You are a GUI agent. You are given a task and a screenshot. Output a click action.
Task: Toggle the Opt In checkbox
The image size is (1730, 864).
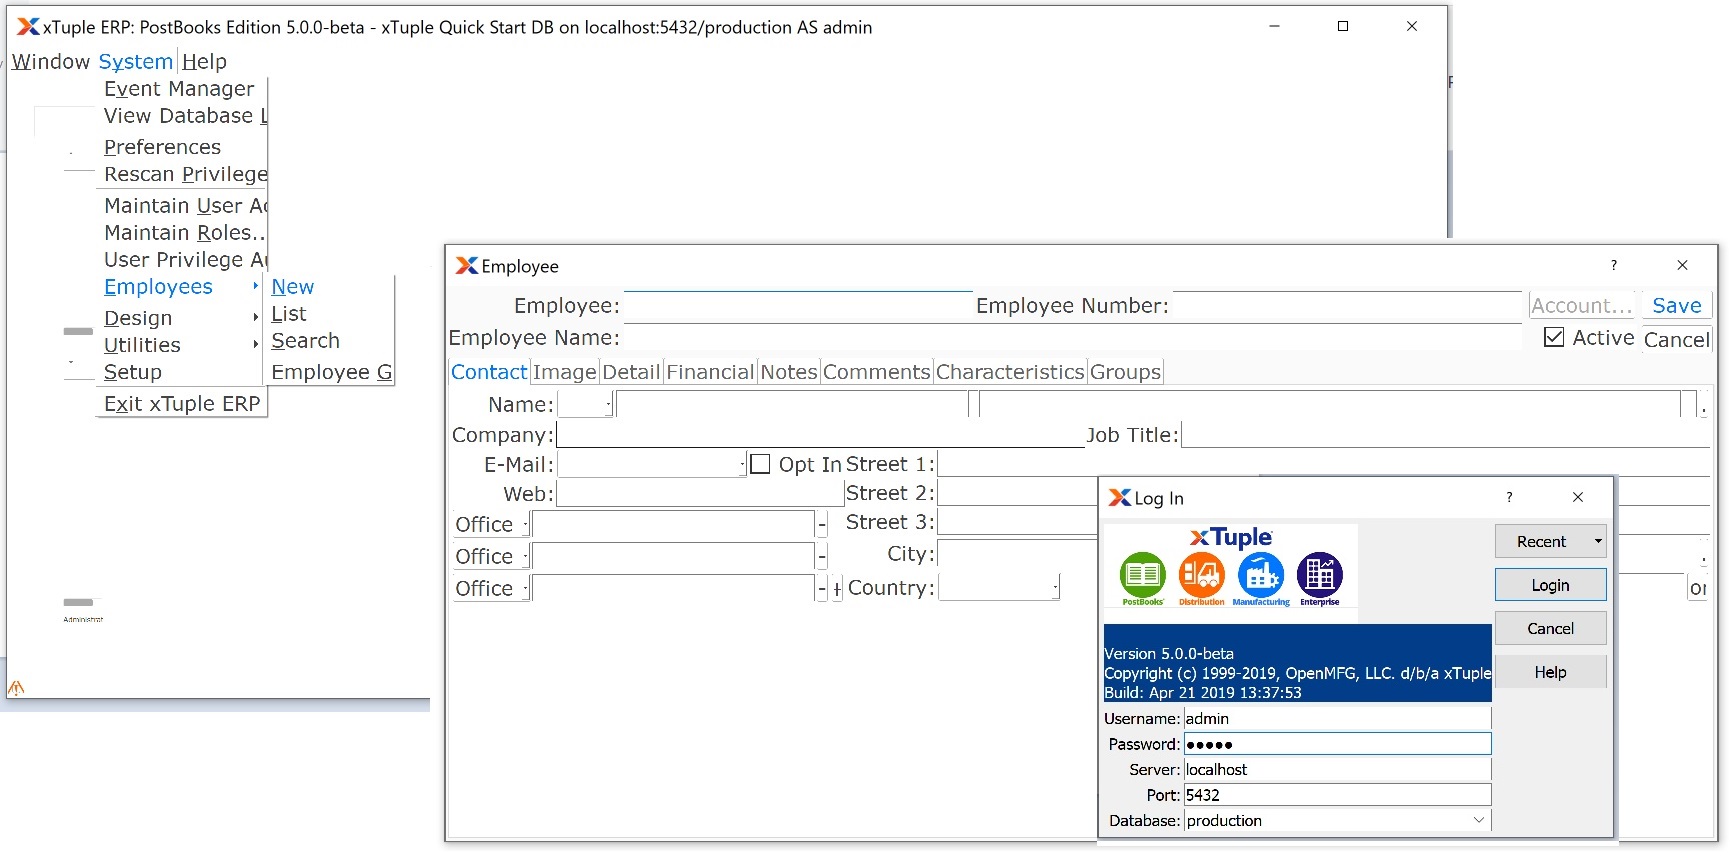point(760,464)
